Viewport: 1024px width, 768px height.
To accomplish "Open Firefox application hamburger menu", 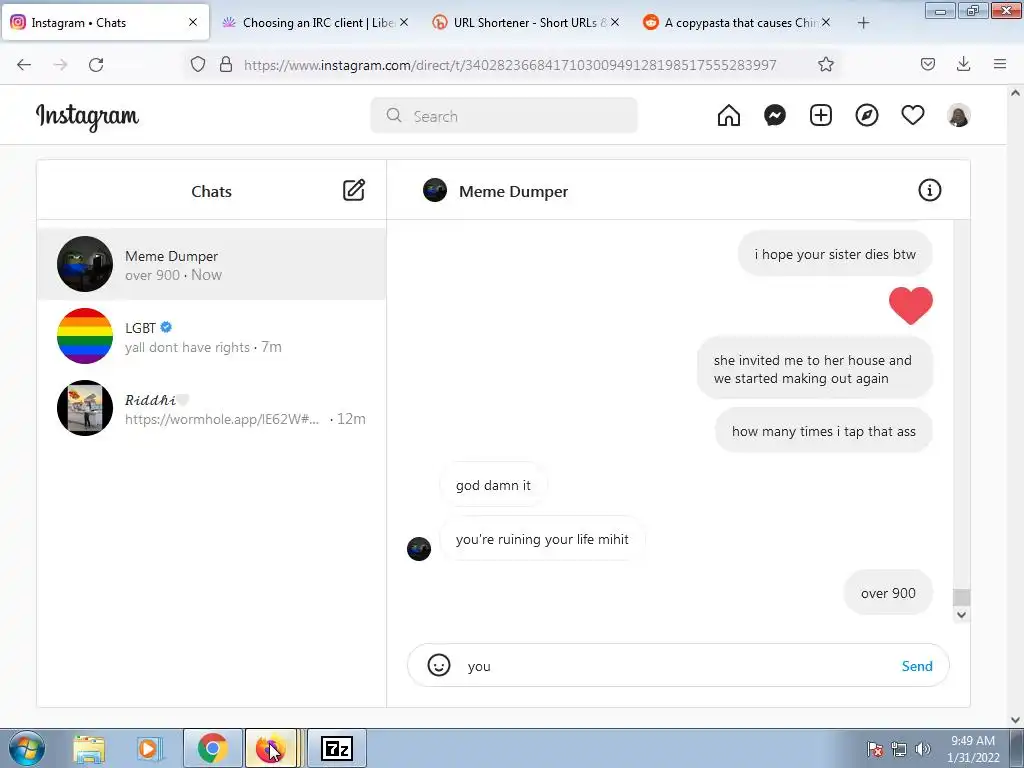I will [1000, 64].
